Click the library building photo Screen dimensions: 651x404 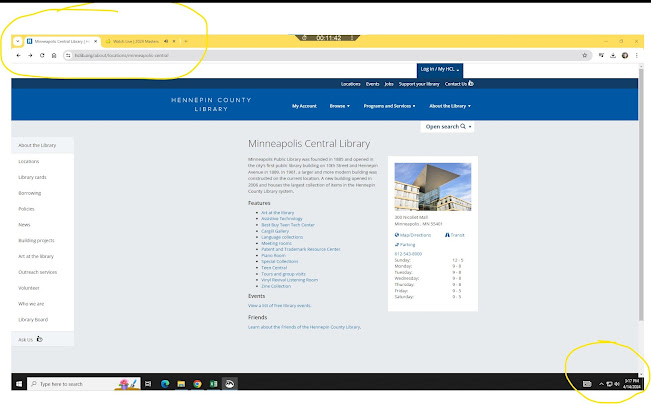[x=433, y=187]
